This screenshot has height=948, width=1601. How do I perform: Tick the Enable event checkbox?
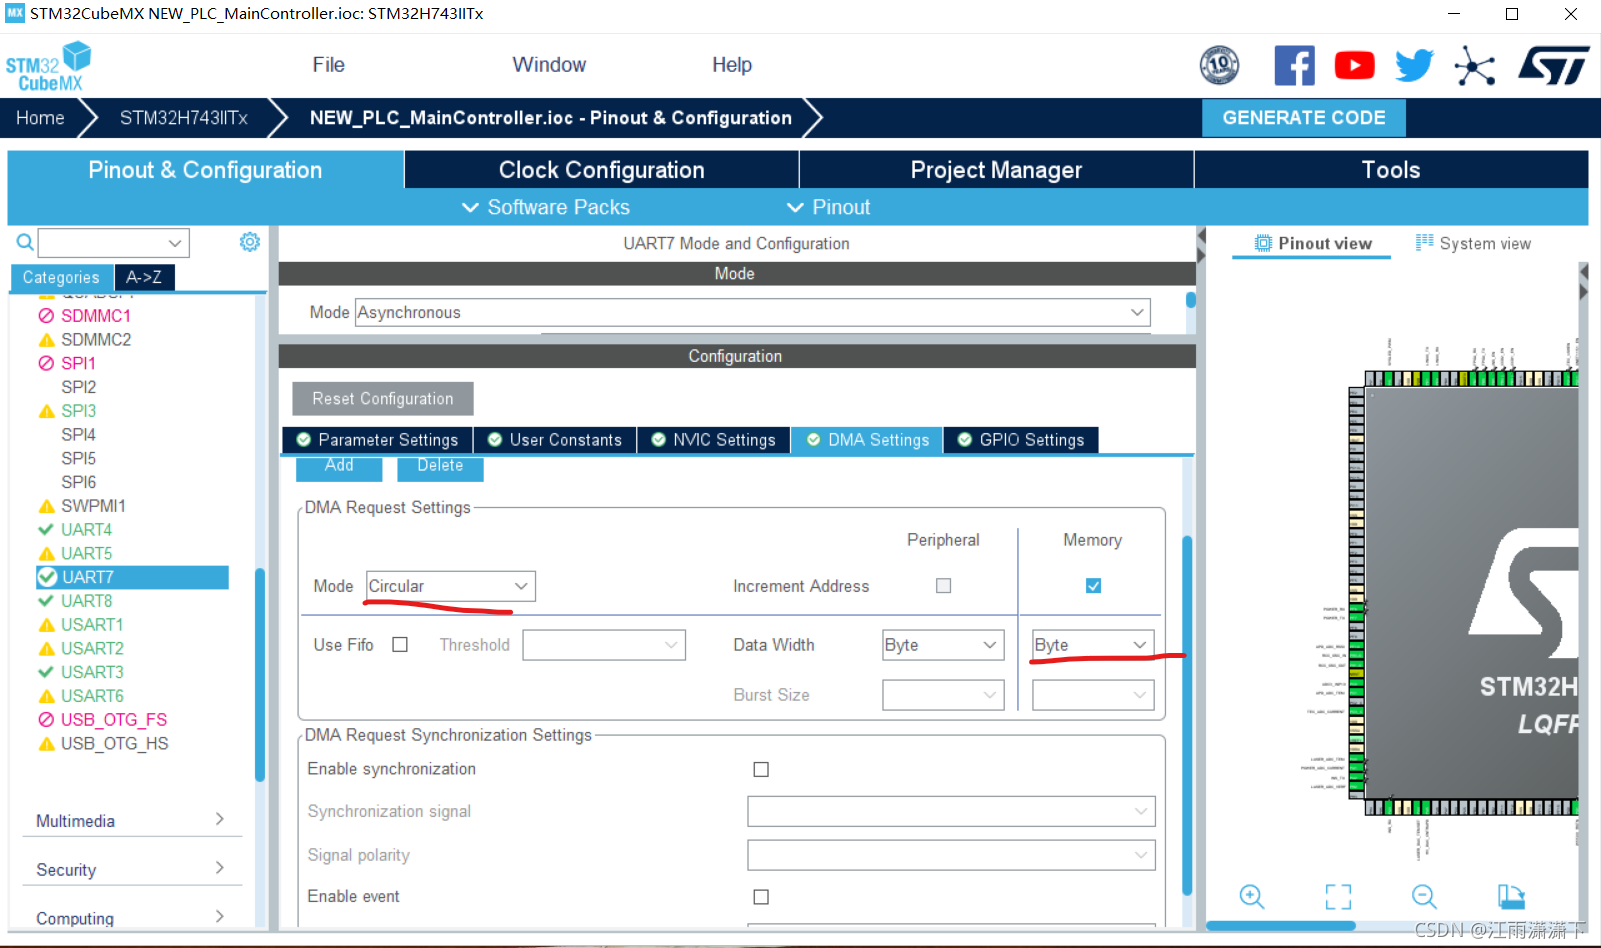pyautogui.click(x=761, y=897)
